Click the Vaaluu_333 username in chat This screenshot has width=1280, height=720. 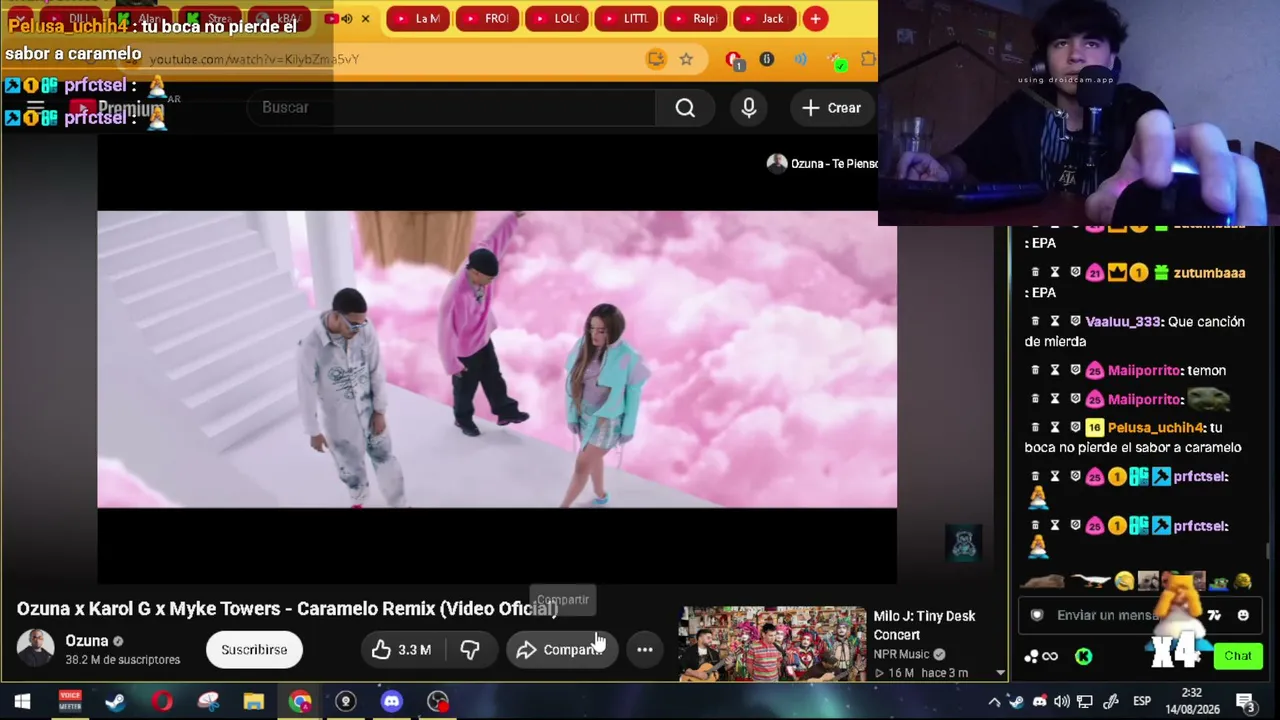(1123, 321)
